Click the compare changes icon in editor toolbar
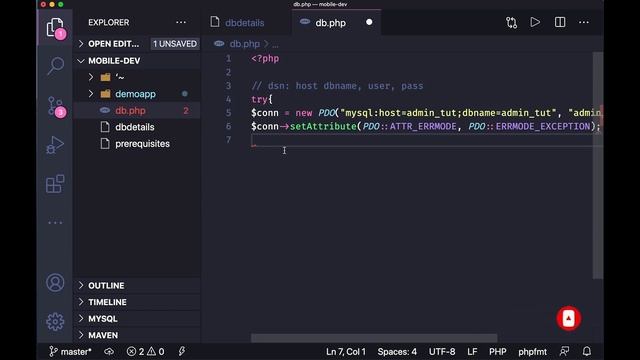The width and height of the screenshot is (640, 360). [511, 22]
